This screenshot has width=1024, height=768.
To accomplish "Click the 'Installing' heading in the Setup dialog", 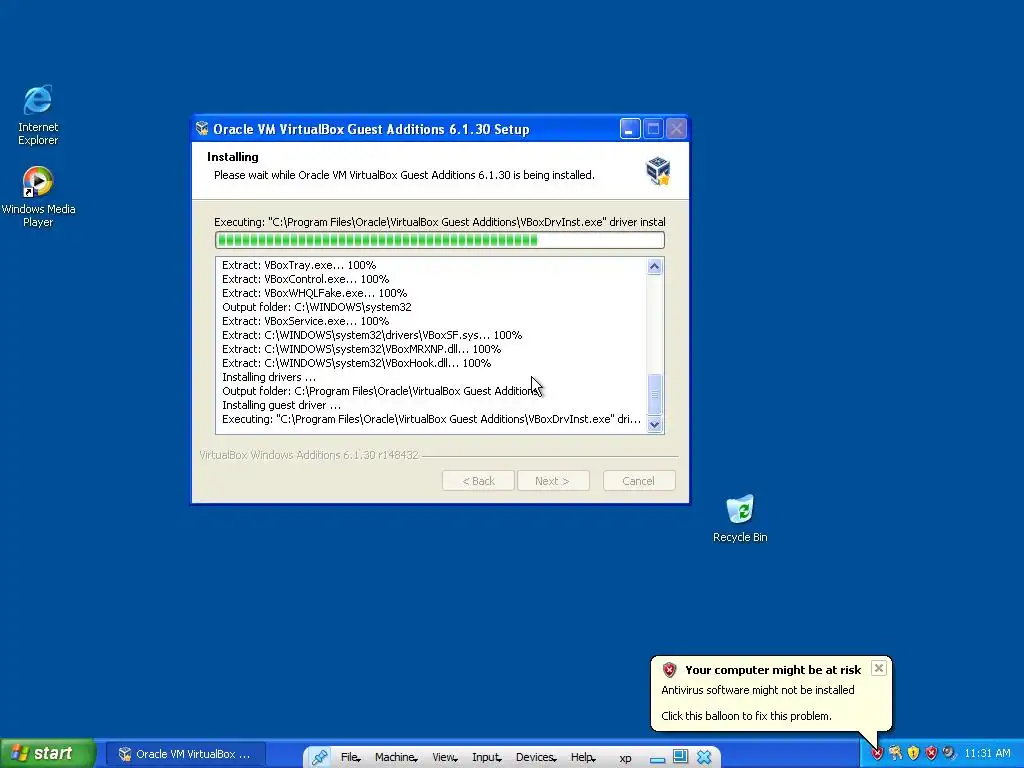I will [x=232, y=157].
